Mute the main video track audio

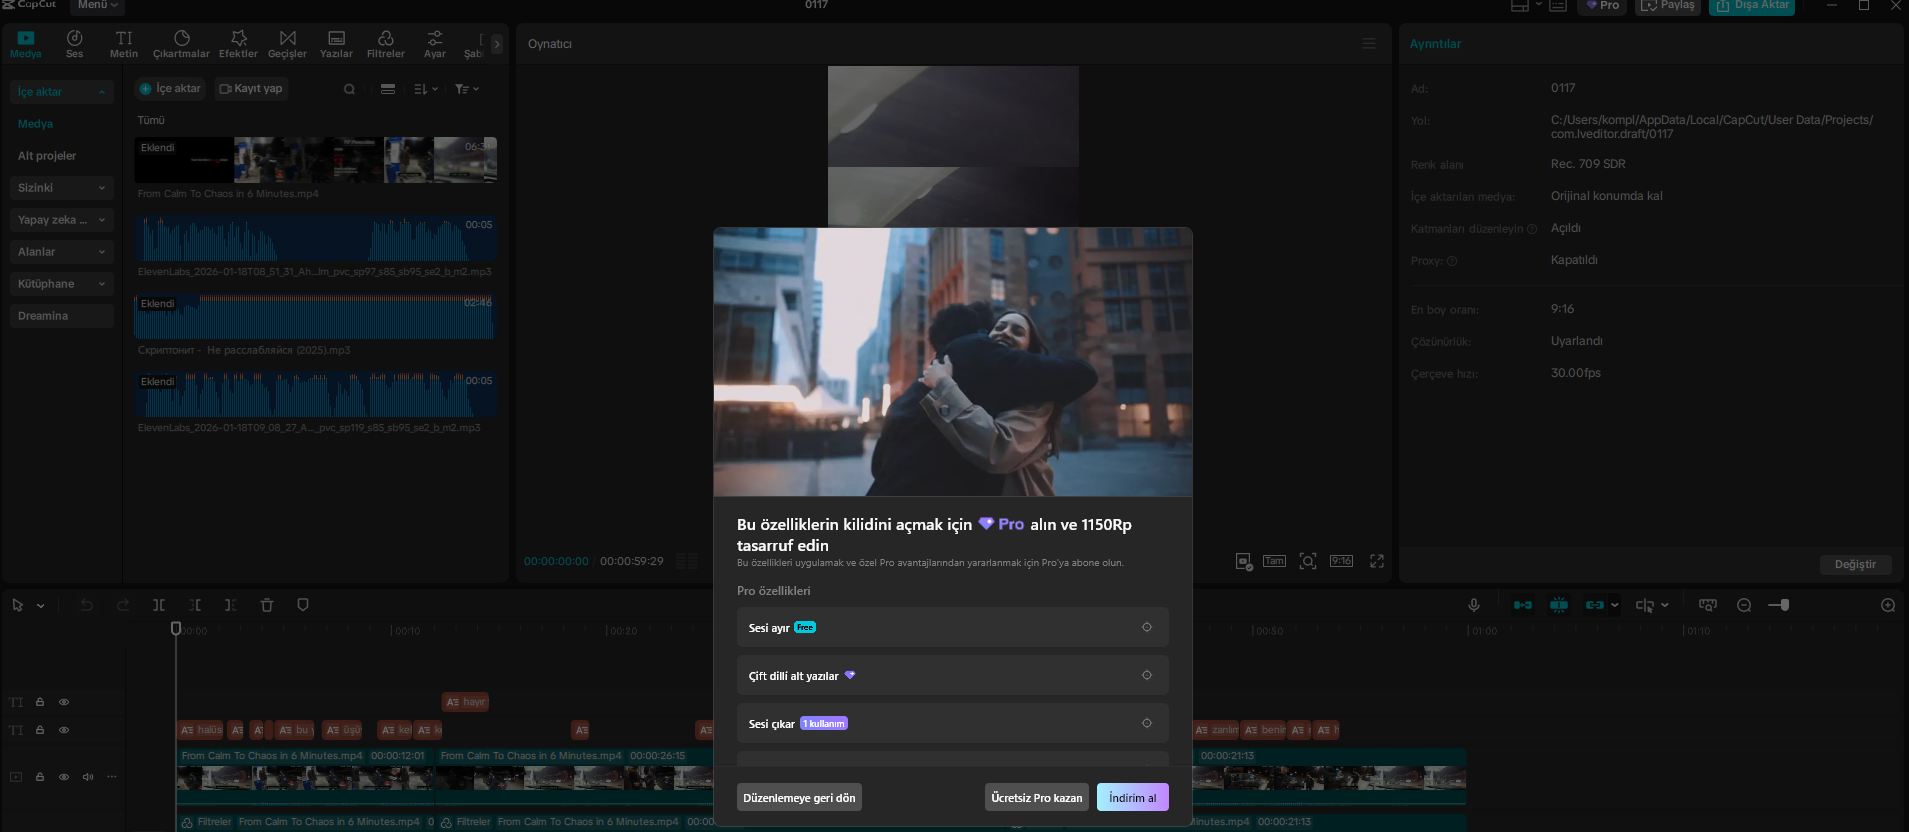click(x=88, y=777)
